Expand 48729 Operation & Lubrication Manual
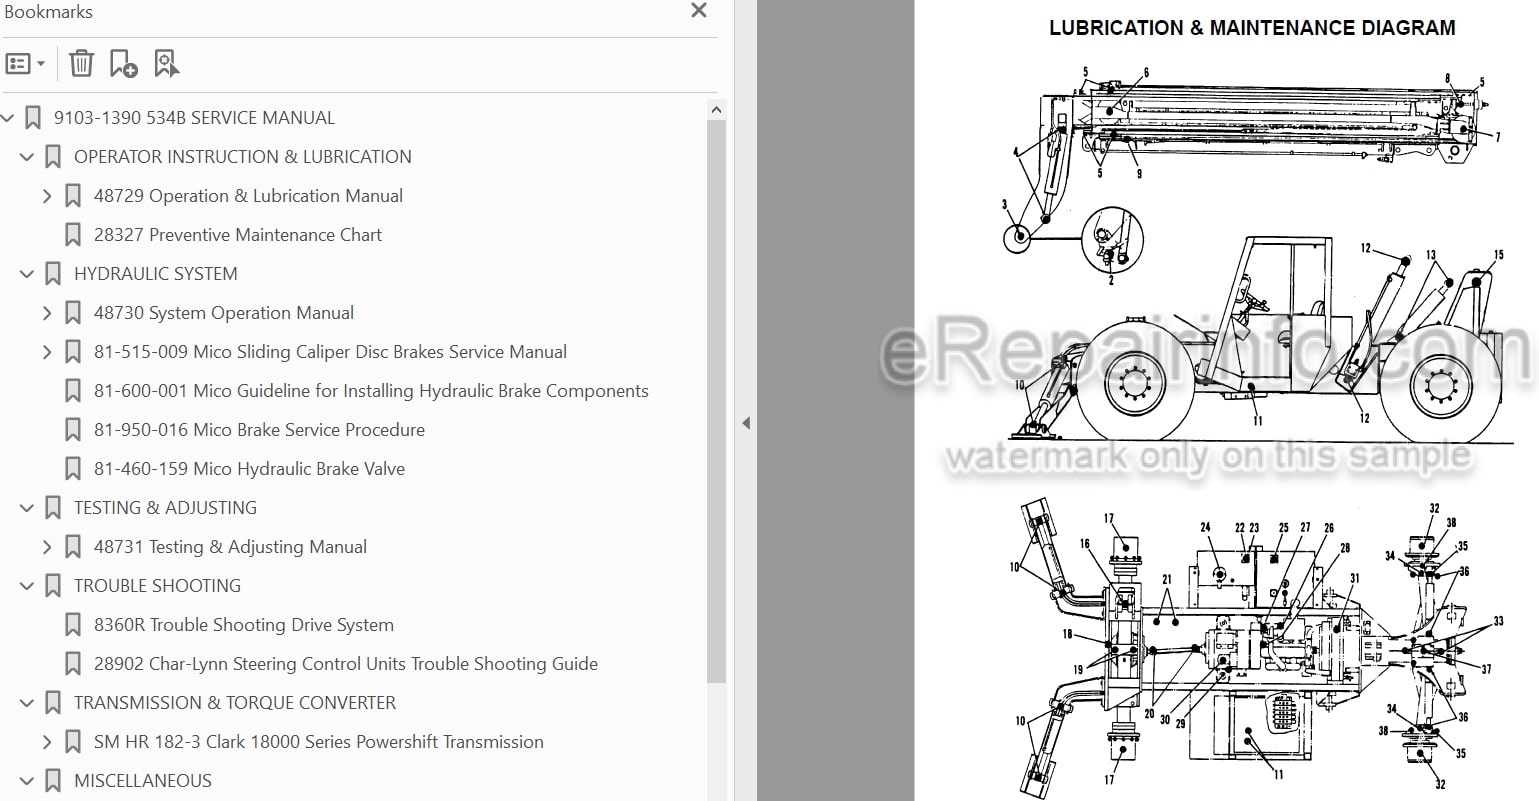Viewport: 1539px width, 801px height. tap(46, 196)
